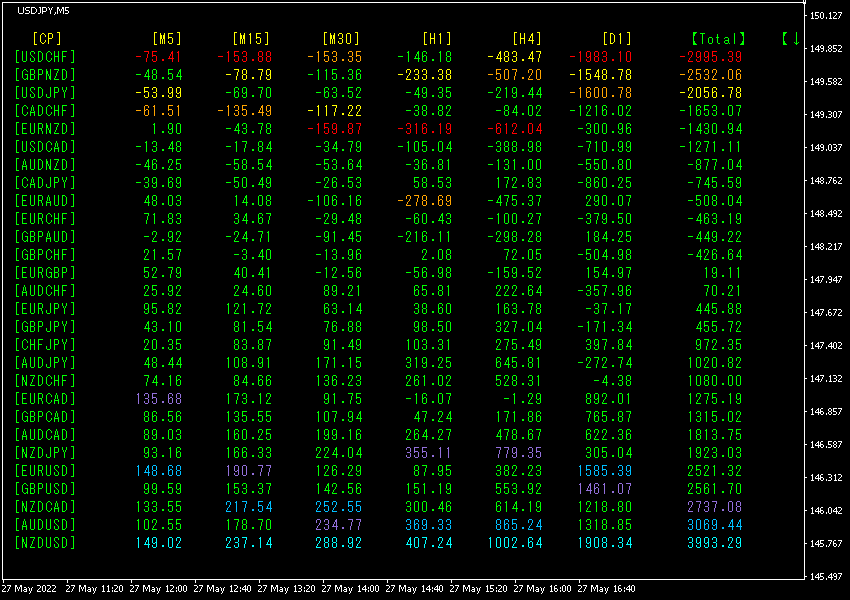Screen dimensions: 850x600
Task: Click USDCHF D1 value -1983.10
Action: click(601, 57)
